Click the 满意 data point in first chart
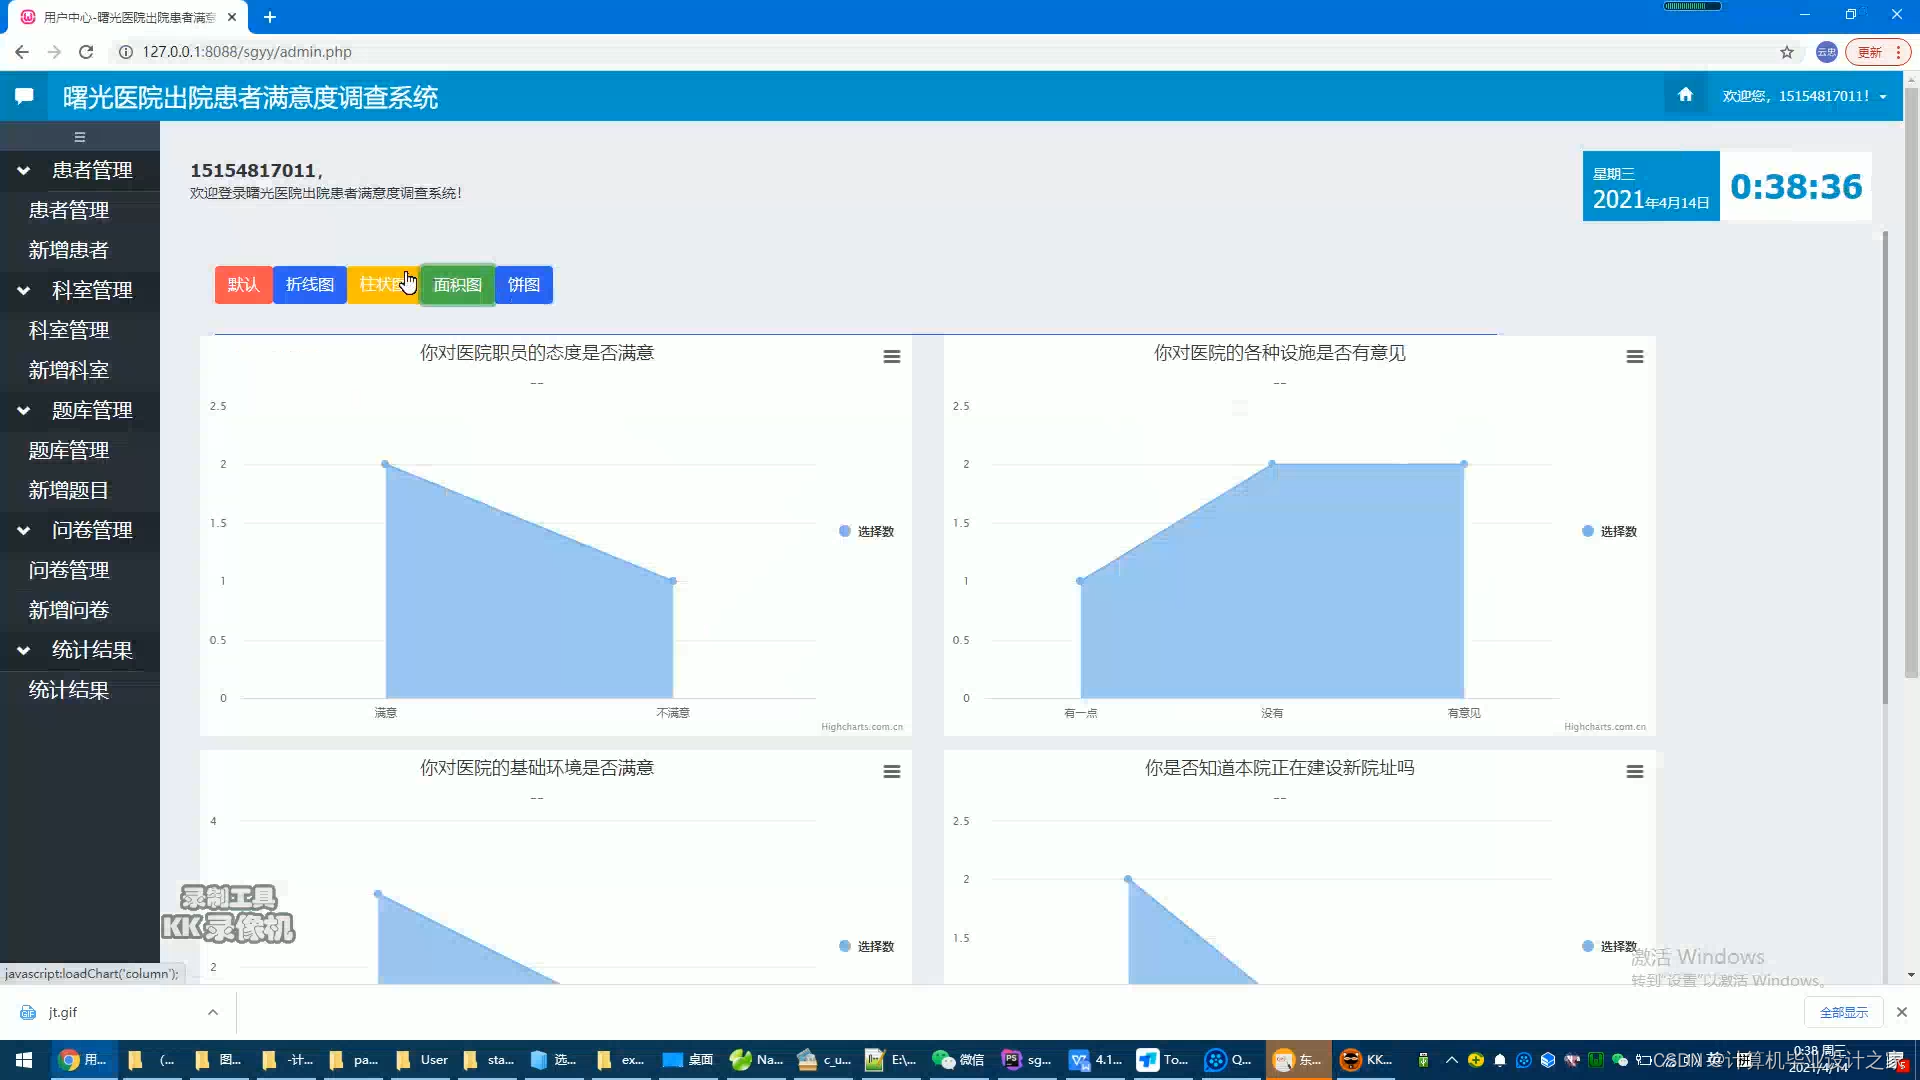 [386, 464]
